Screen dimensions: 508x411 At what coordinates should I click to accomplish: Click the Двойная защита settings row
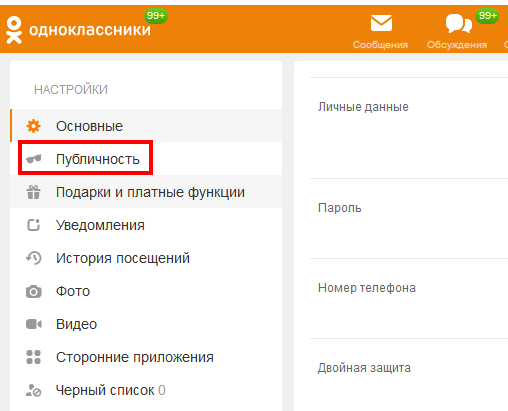(409, 375)
